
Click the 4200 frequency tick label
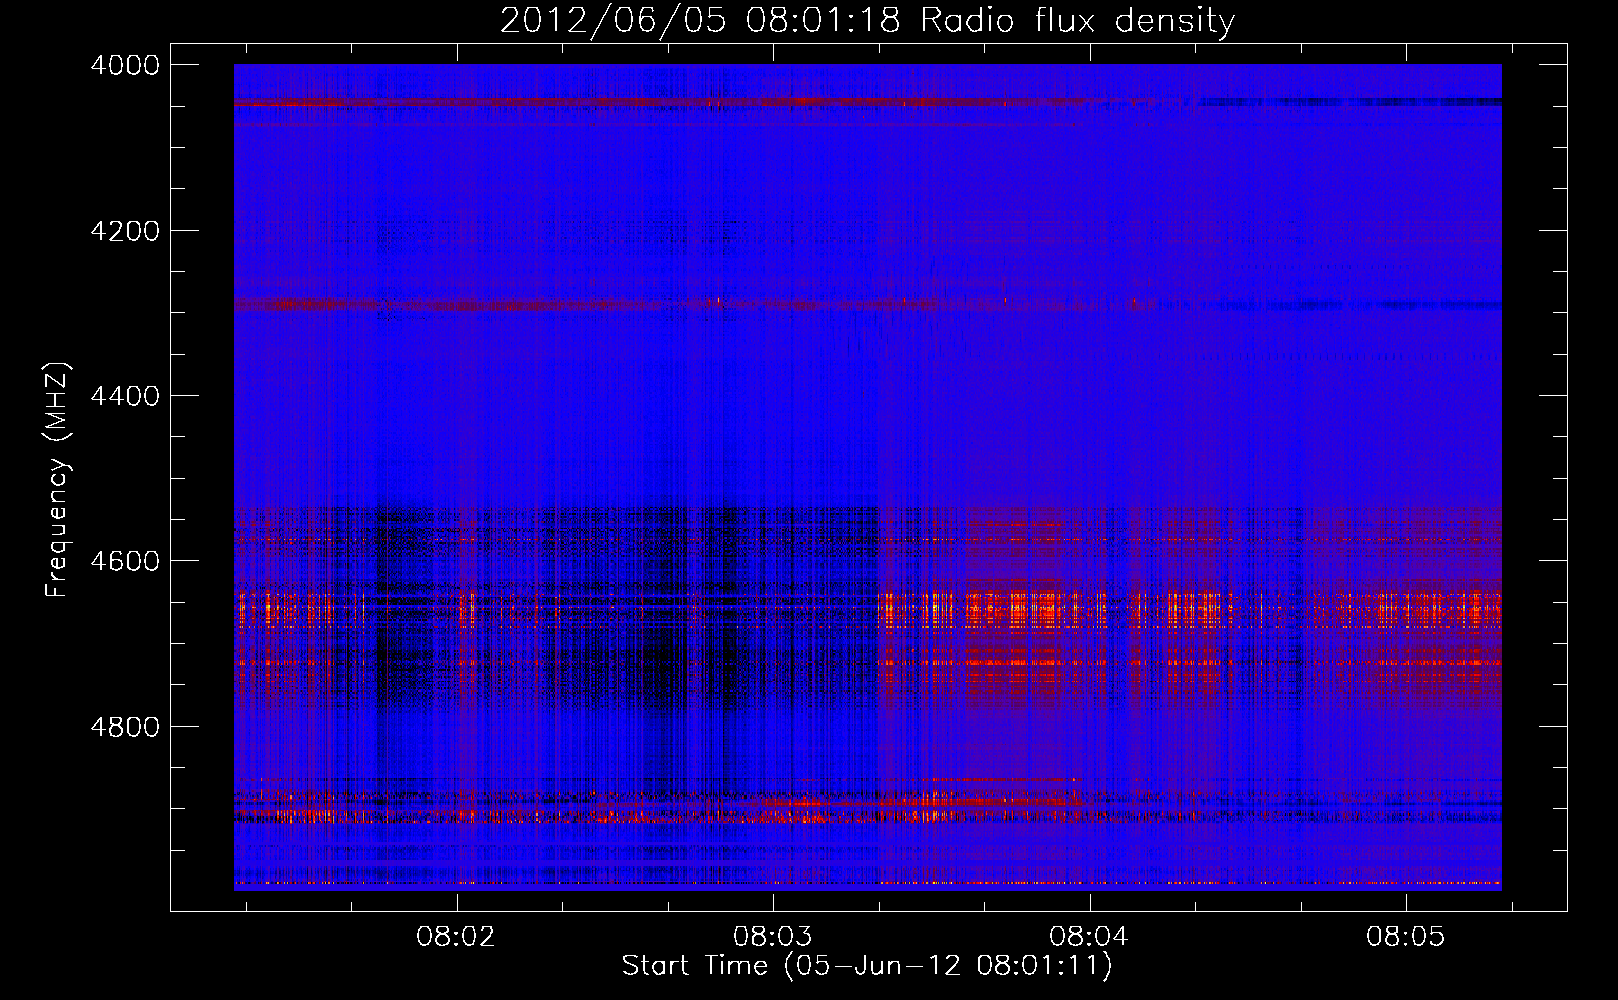point(125,231)
